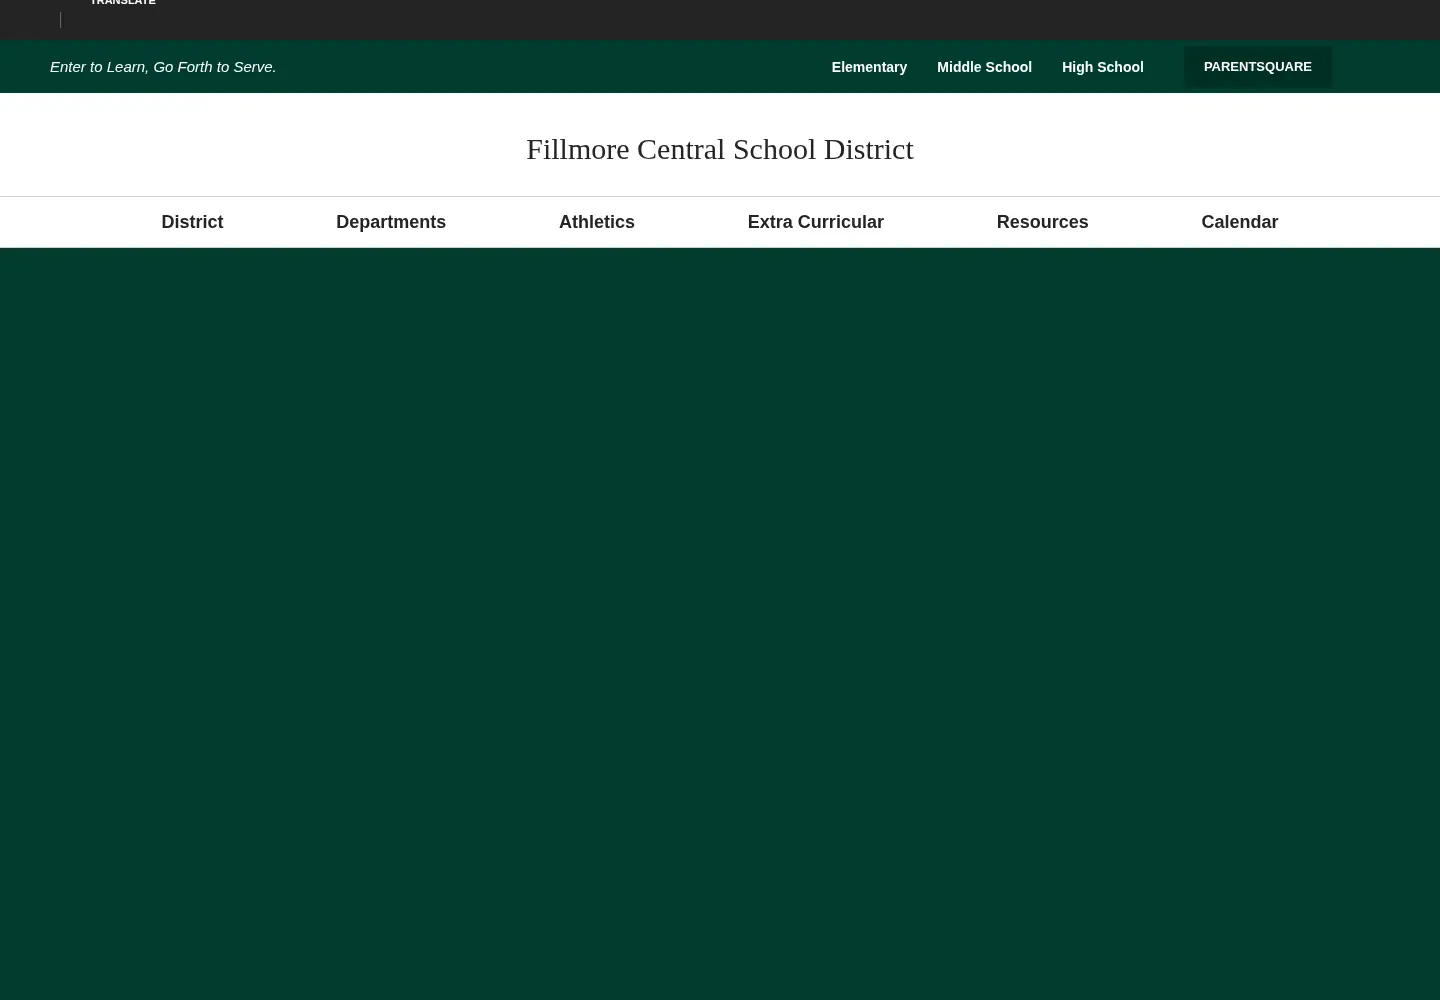Click the Translate option in top bar
Viewport: 1440px width, 1000px height.
[123, 3]
